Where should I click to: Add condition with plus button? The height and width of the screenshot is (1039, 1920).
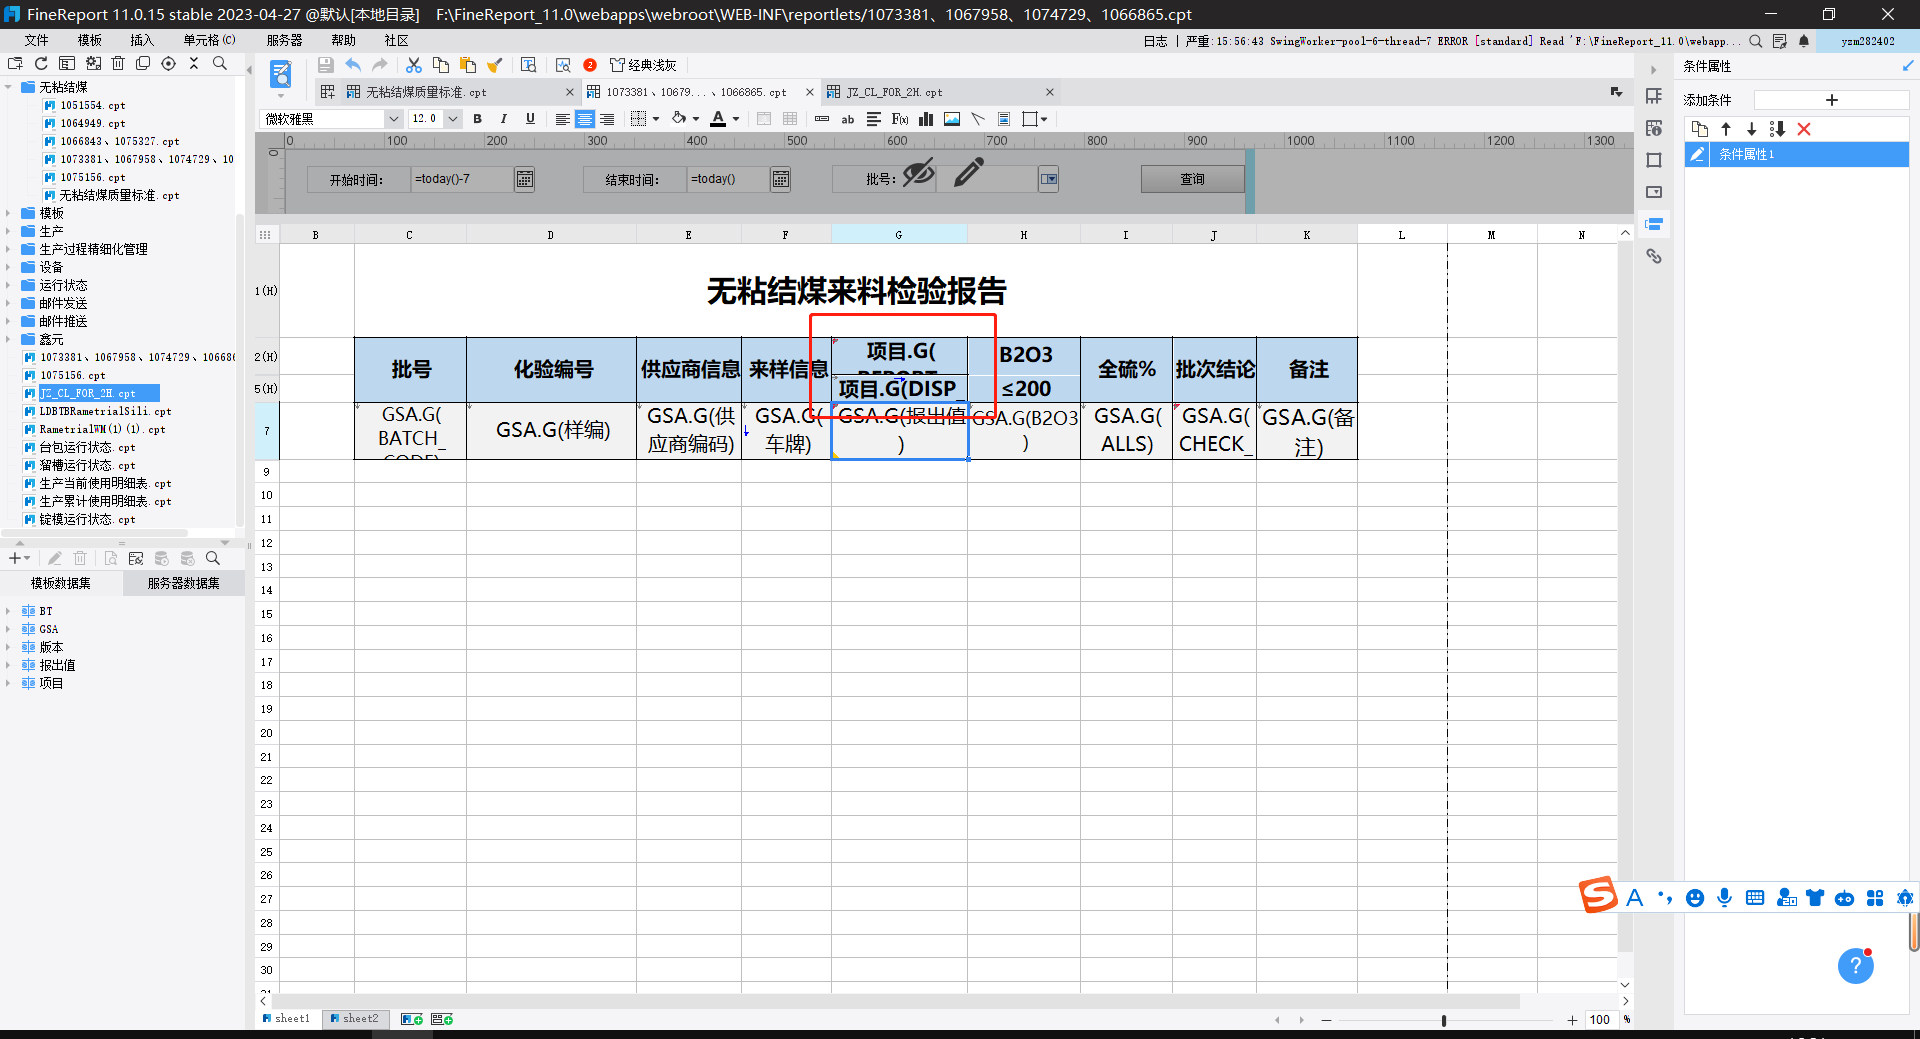(1832, 100)
